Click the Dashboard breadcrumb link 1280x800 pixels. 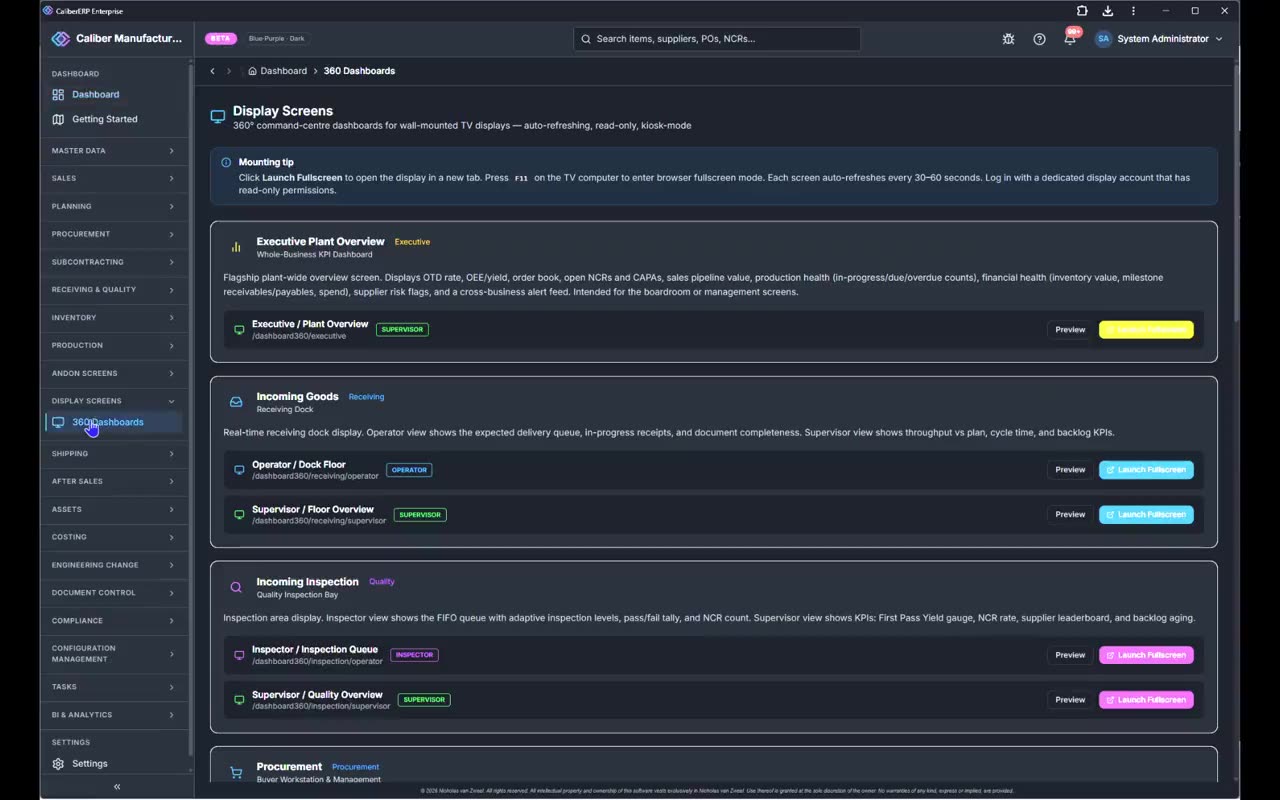283,71
